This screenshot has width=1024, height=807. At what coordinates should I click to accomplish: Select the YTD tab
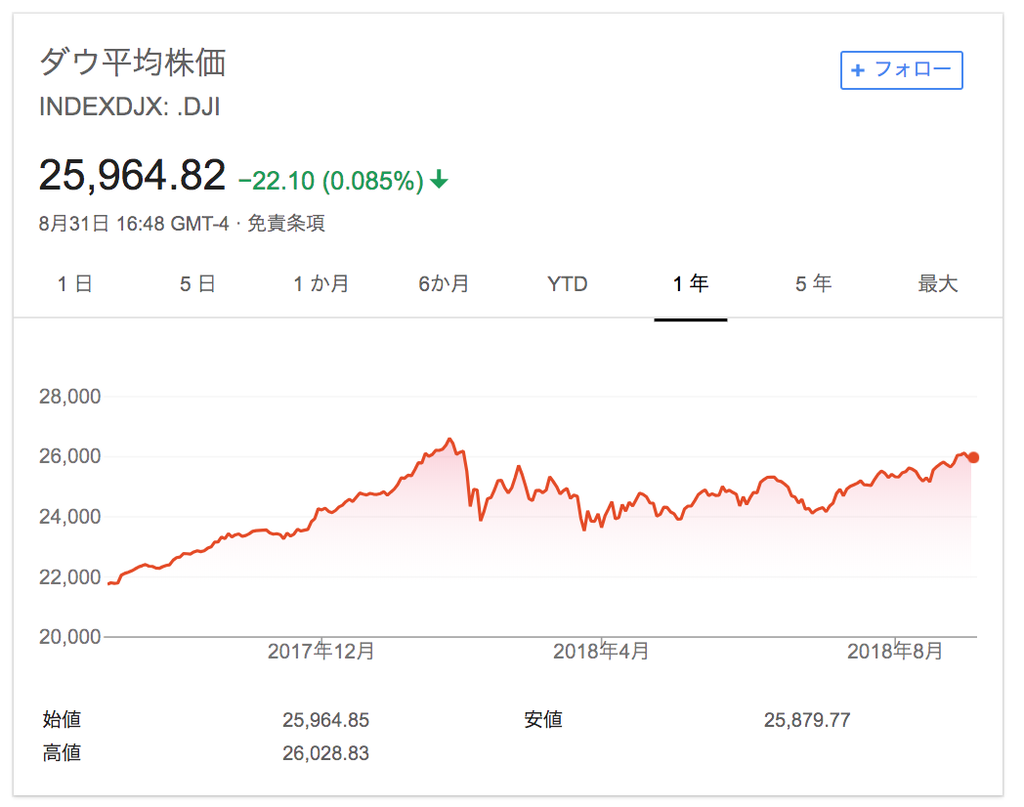pos(567,284)
